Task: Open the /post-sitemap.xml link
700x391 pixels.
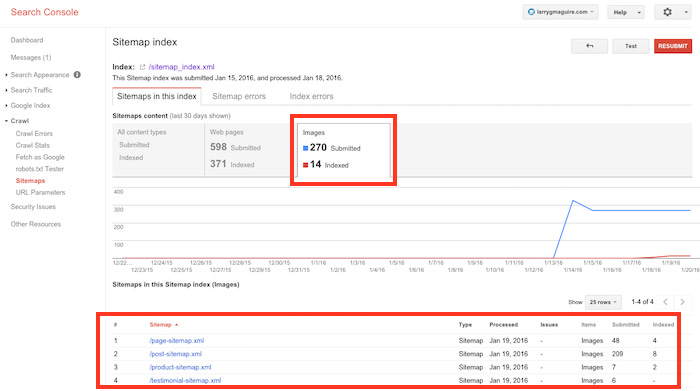Action: point(175,354)
